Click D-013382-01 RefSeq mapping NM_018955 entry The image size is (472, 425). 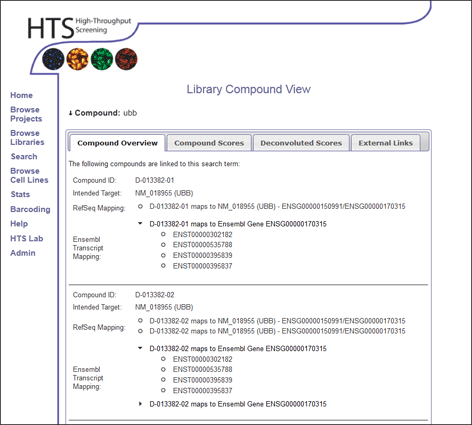[277, 207]
